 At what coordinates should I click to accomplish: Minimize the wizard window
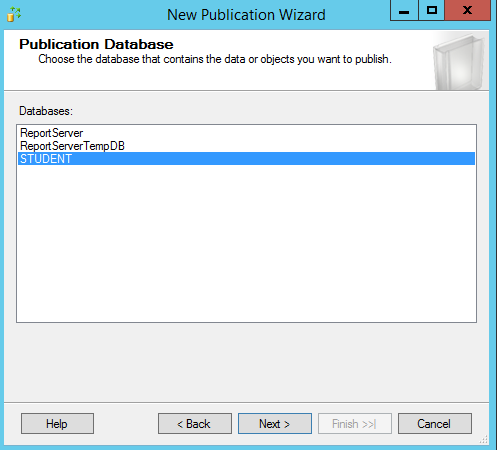click(404, 10)
